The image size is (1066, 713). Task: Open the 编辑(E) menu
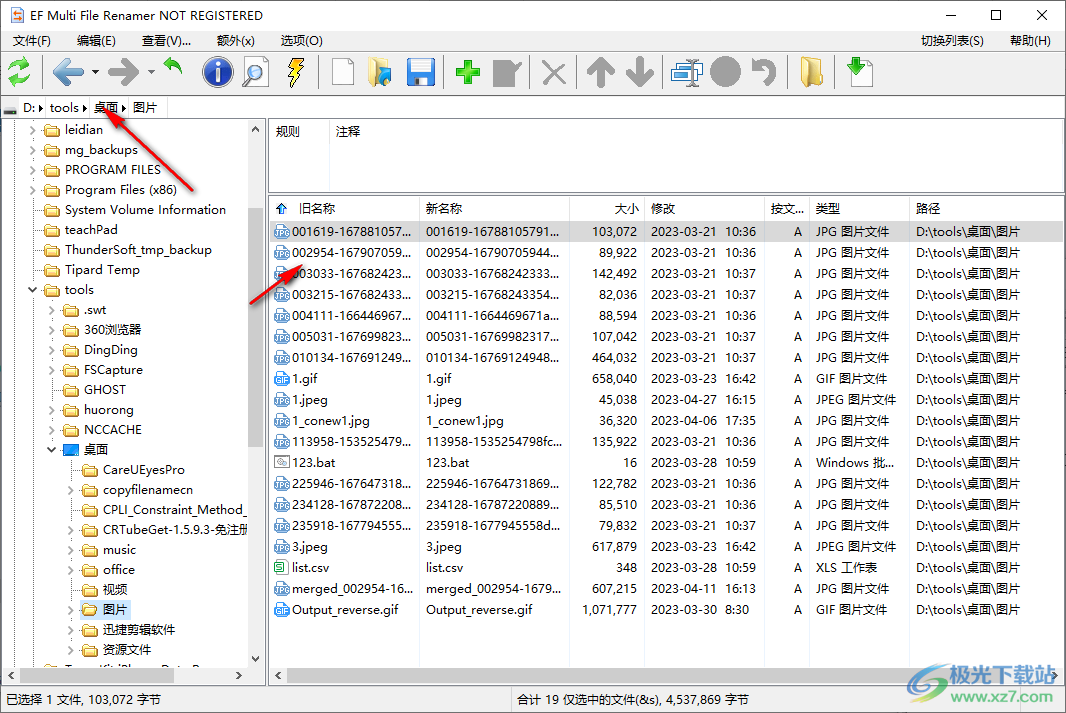point(97,41)
